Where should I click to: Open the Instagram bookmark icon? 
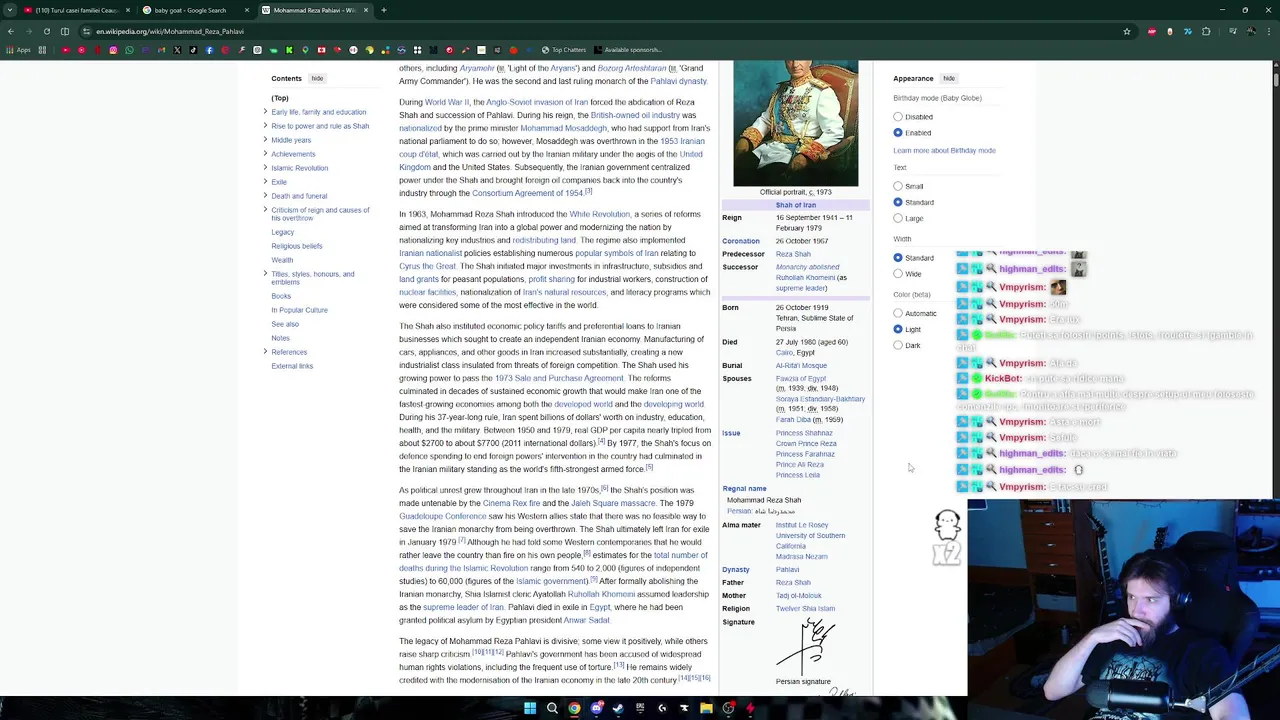click(113, 50)
